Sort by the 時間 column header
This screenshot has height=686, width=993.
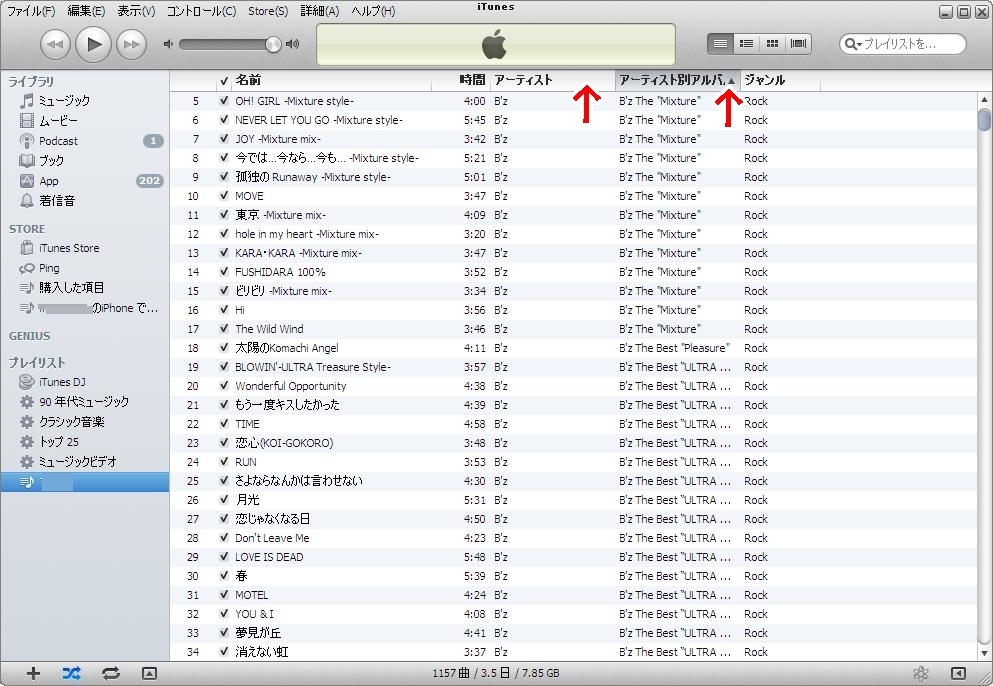click(460, 80)
